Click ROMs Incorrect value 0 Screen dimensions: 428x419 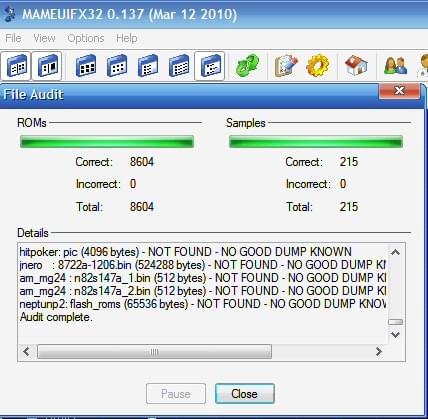pyautogui.click(x=133, y=184)
